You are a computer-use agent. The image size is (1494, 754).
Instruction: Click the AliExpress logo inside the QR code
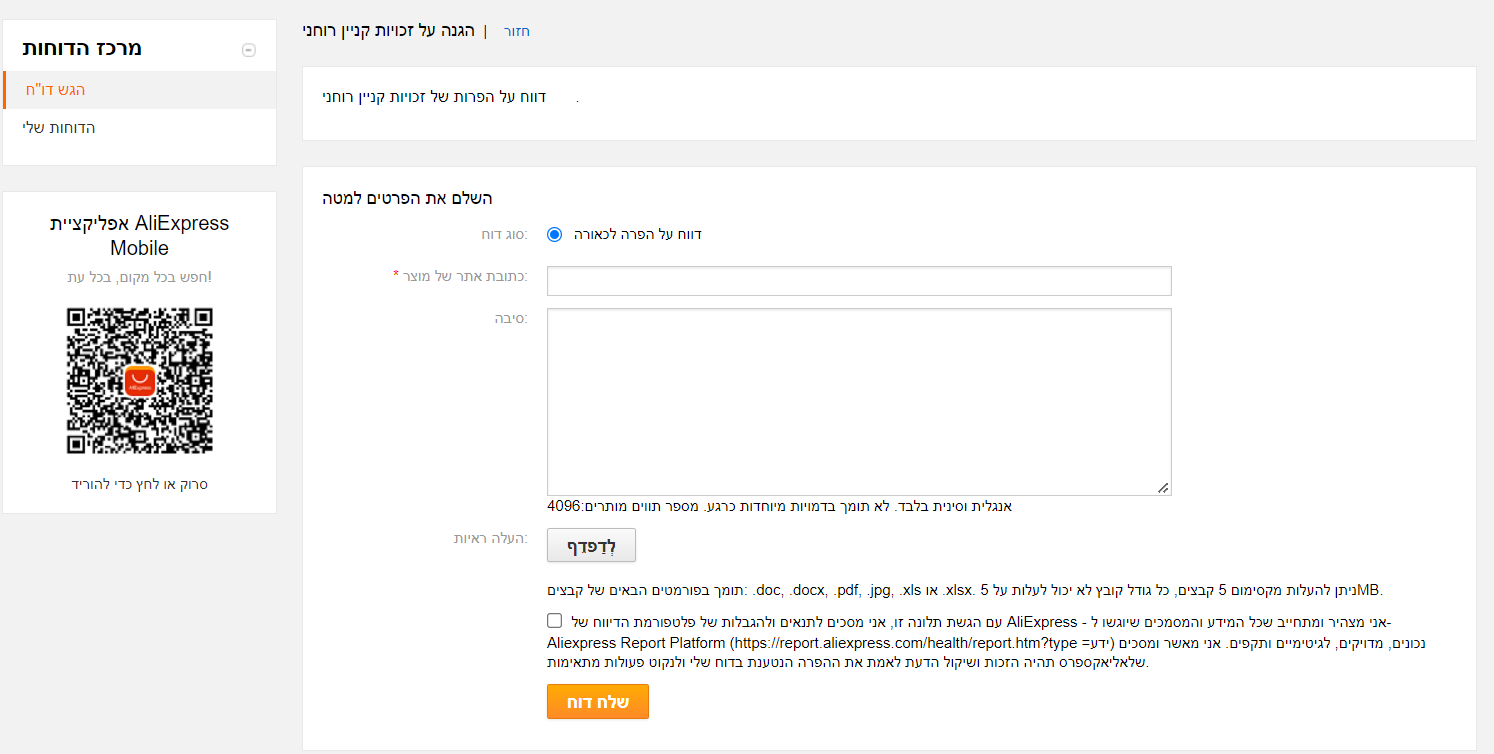click(x=139, y=381)
